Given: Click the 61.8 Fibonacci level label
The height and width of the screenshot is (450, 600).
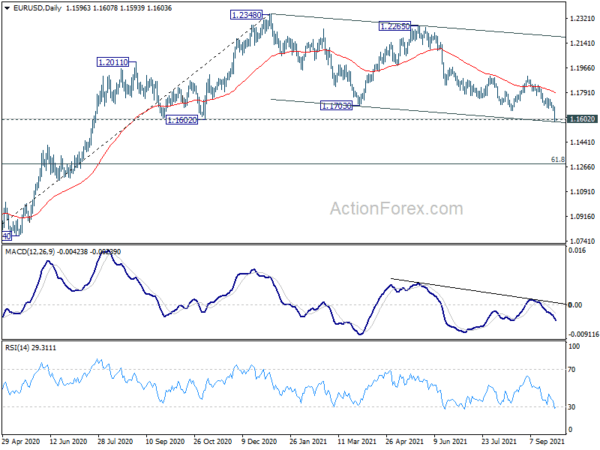Looking at the screenshot, I should coord(558,159).
